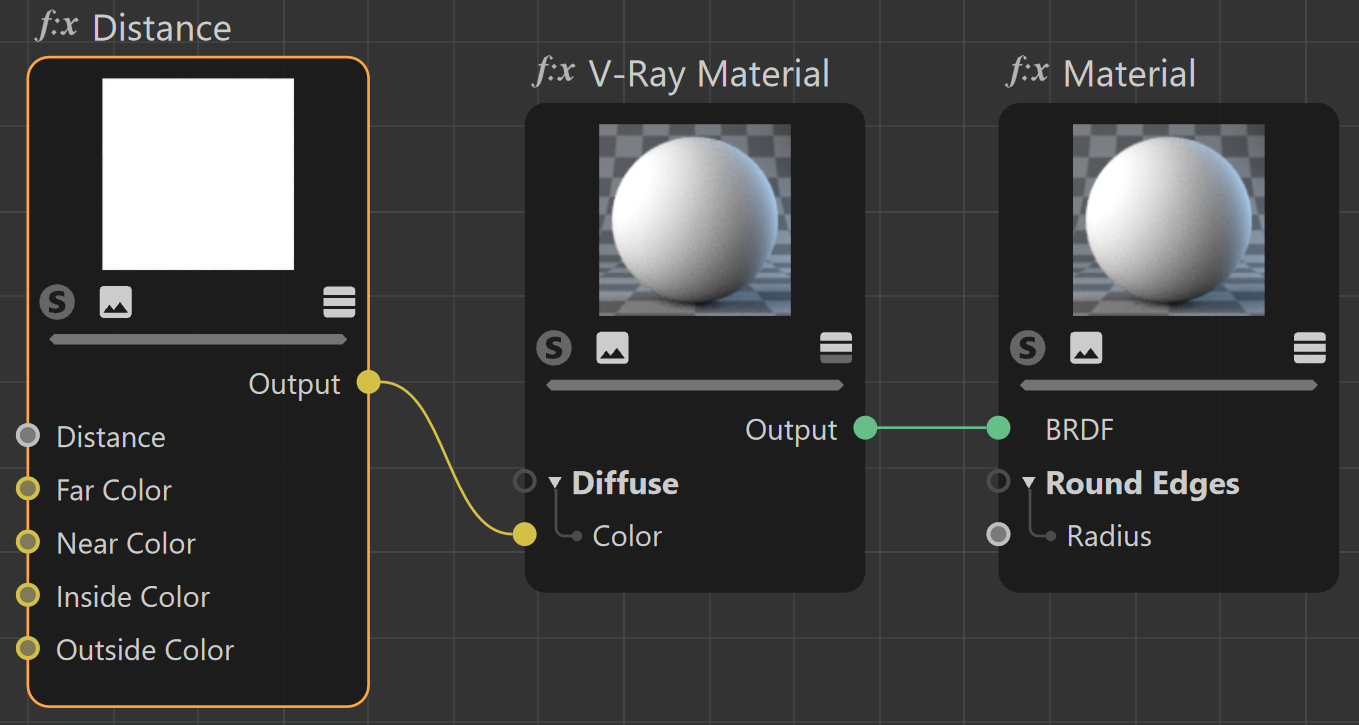Image resolution: width=1359 pixels, height=725 pixels.
Task: Click the preview collapse bar on Distance node
Action: pyautogui.click(x=198, y=339)
